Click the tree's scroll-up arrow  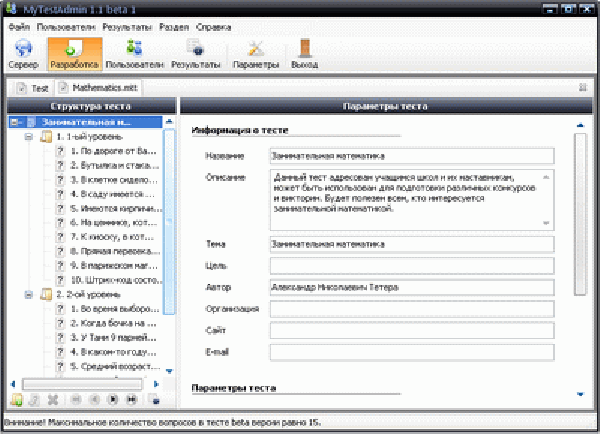pyautogui.click(x=169, y=122)
